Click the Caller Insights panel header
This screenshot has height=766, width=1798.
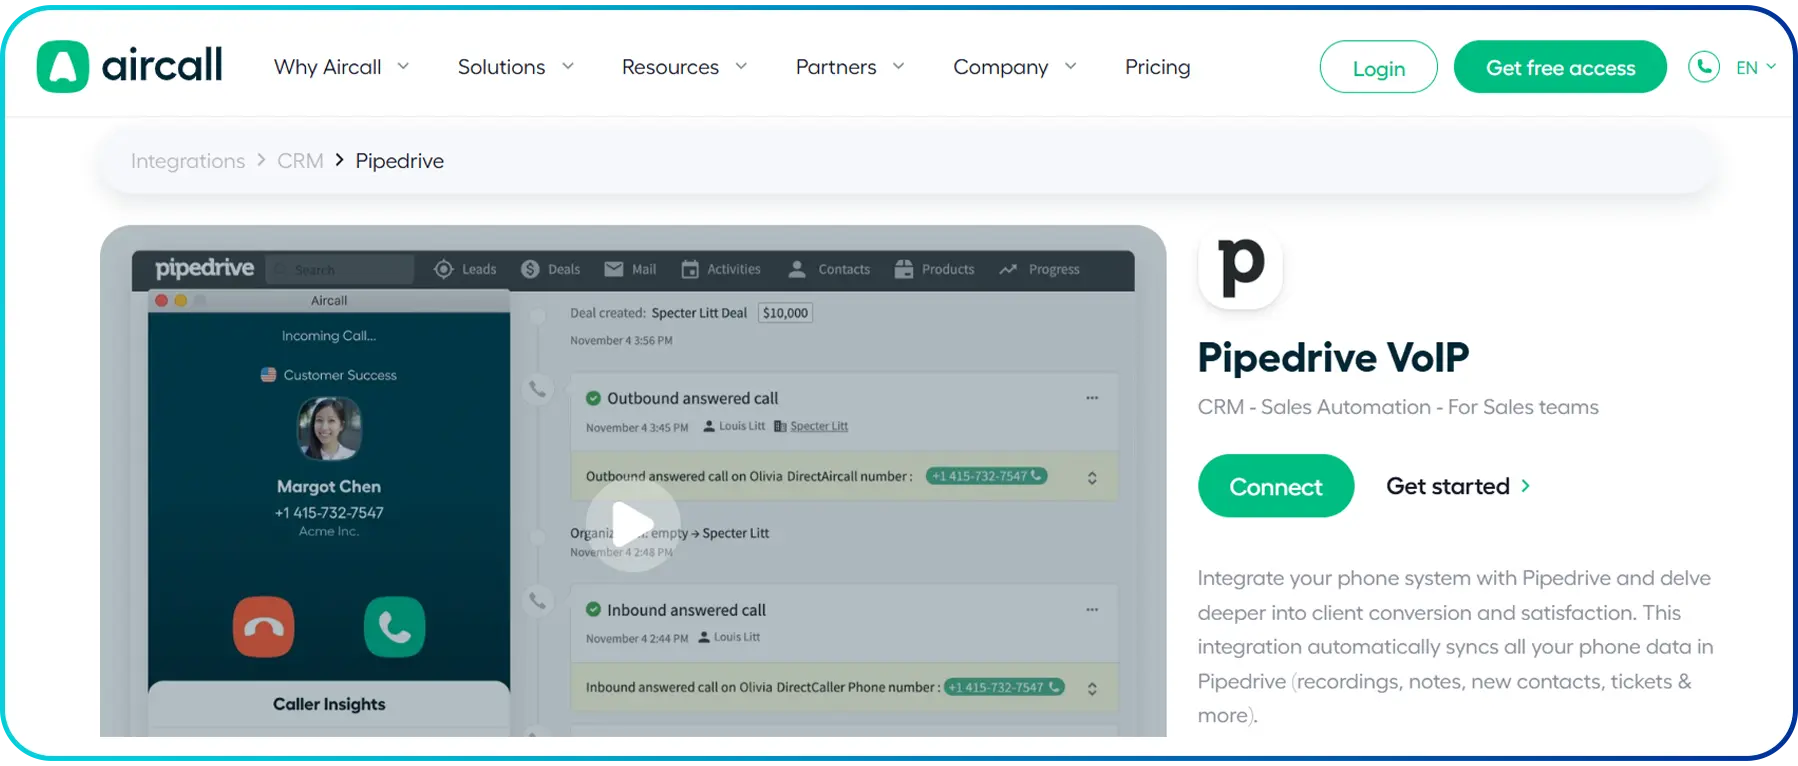click(x=329, y=704)
